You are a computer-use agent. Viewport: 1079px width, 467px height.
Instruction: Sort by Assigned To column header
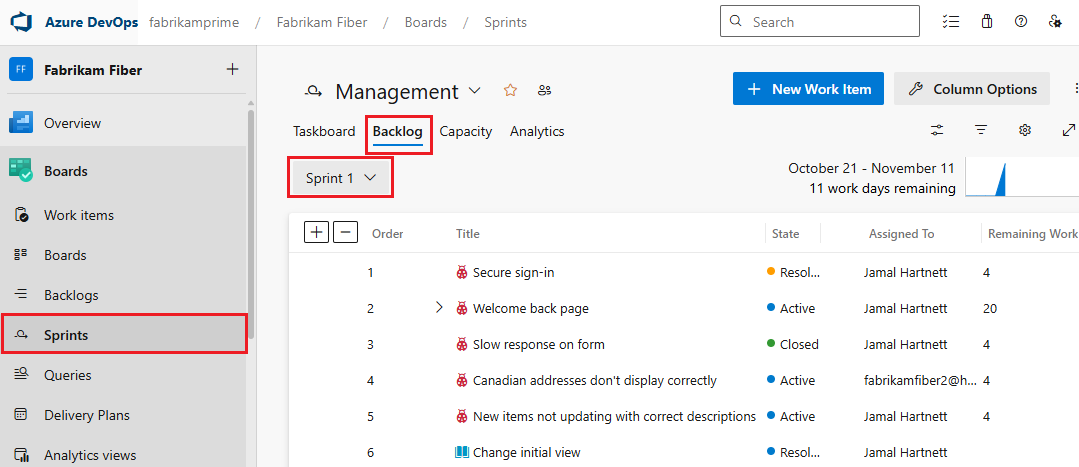pyautogui.click(x=901, y=234)
